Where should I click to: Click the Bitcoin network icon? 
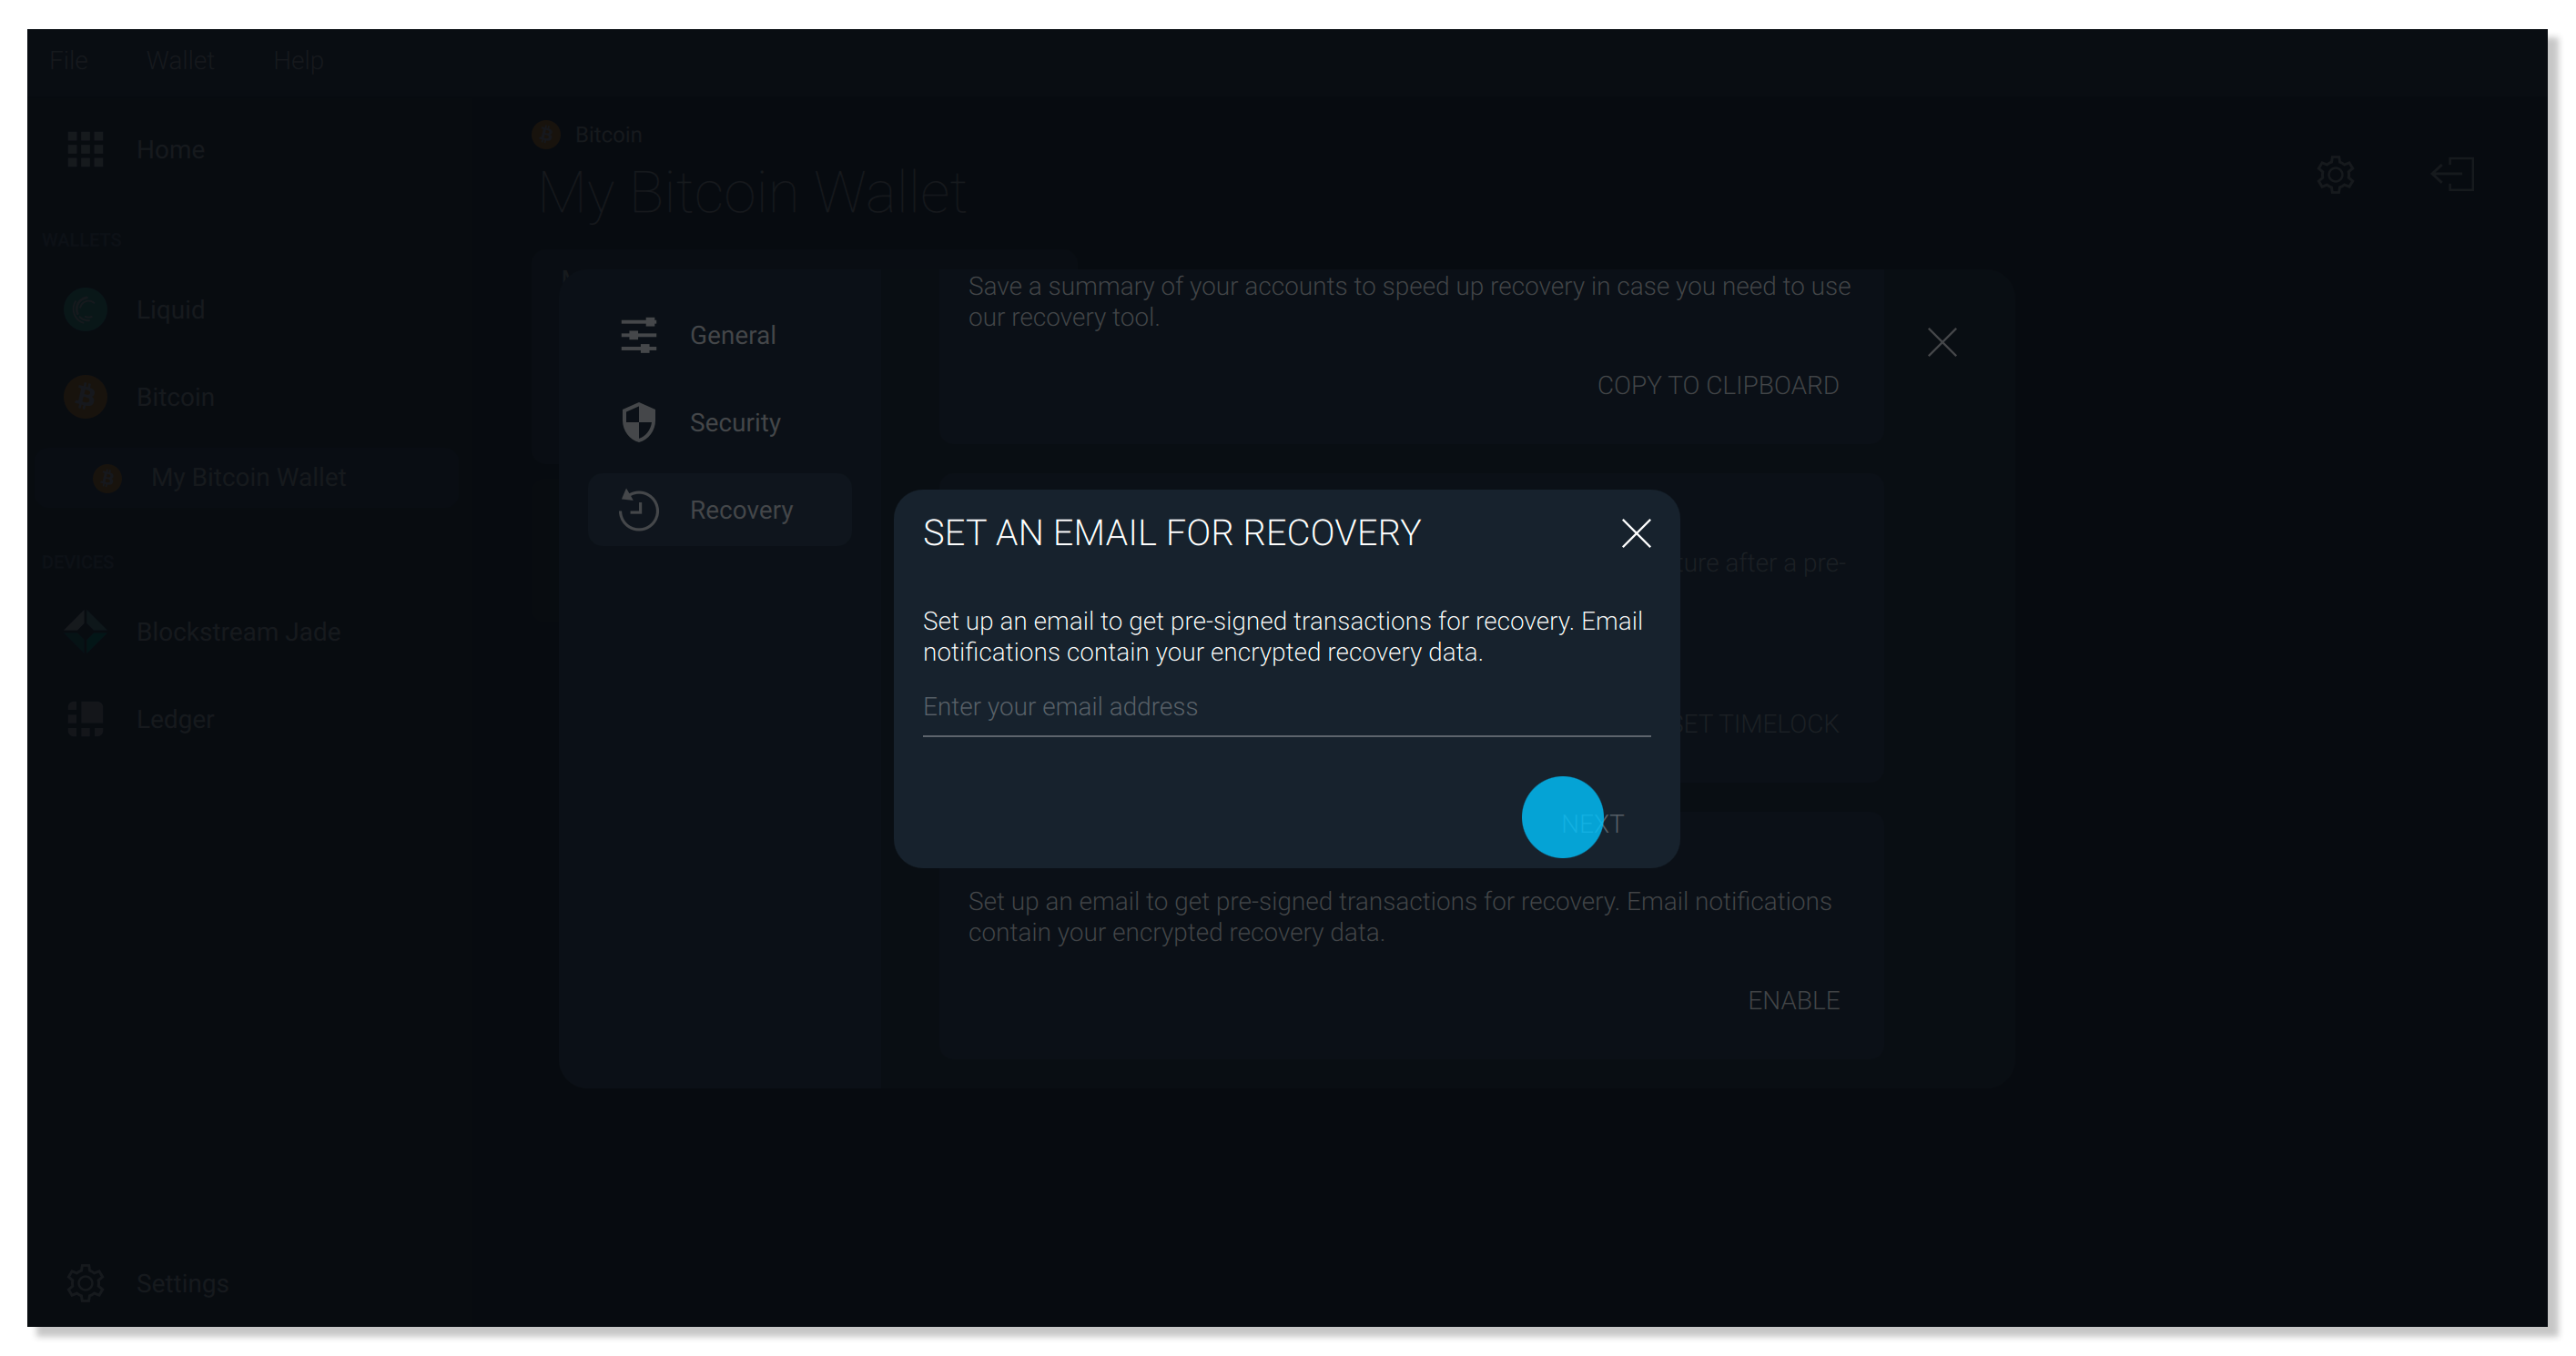[85, 397]
